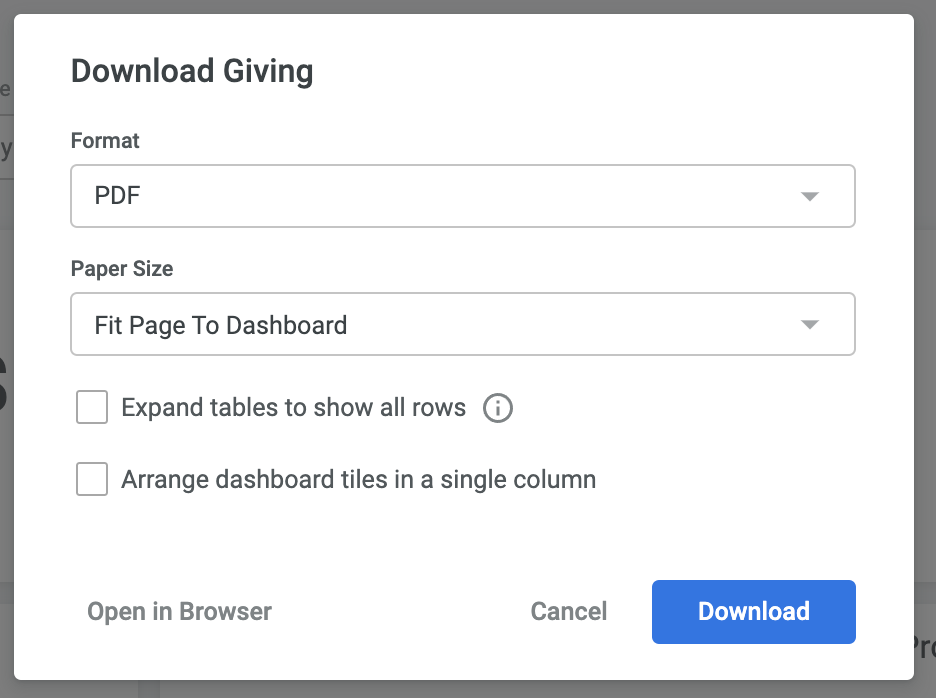Click the Paper Size field label
The height and width of the screenshot is (698, 936).
pos(122,269)
